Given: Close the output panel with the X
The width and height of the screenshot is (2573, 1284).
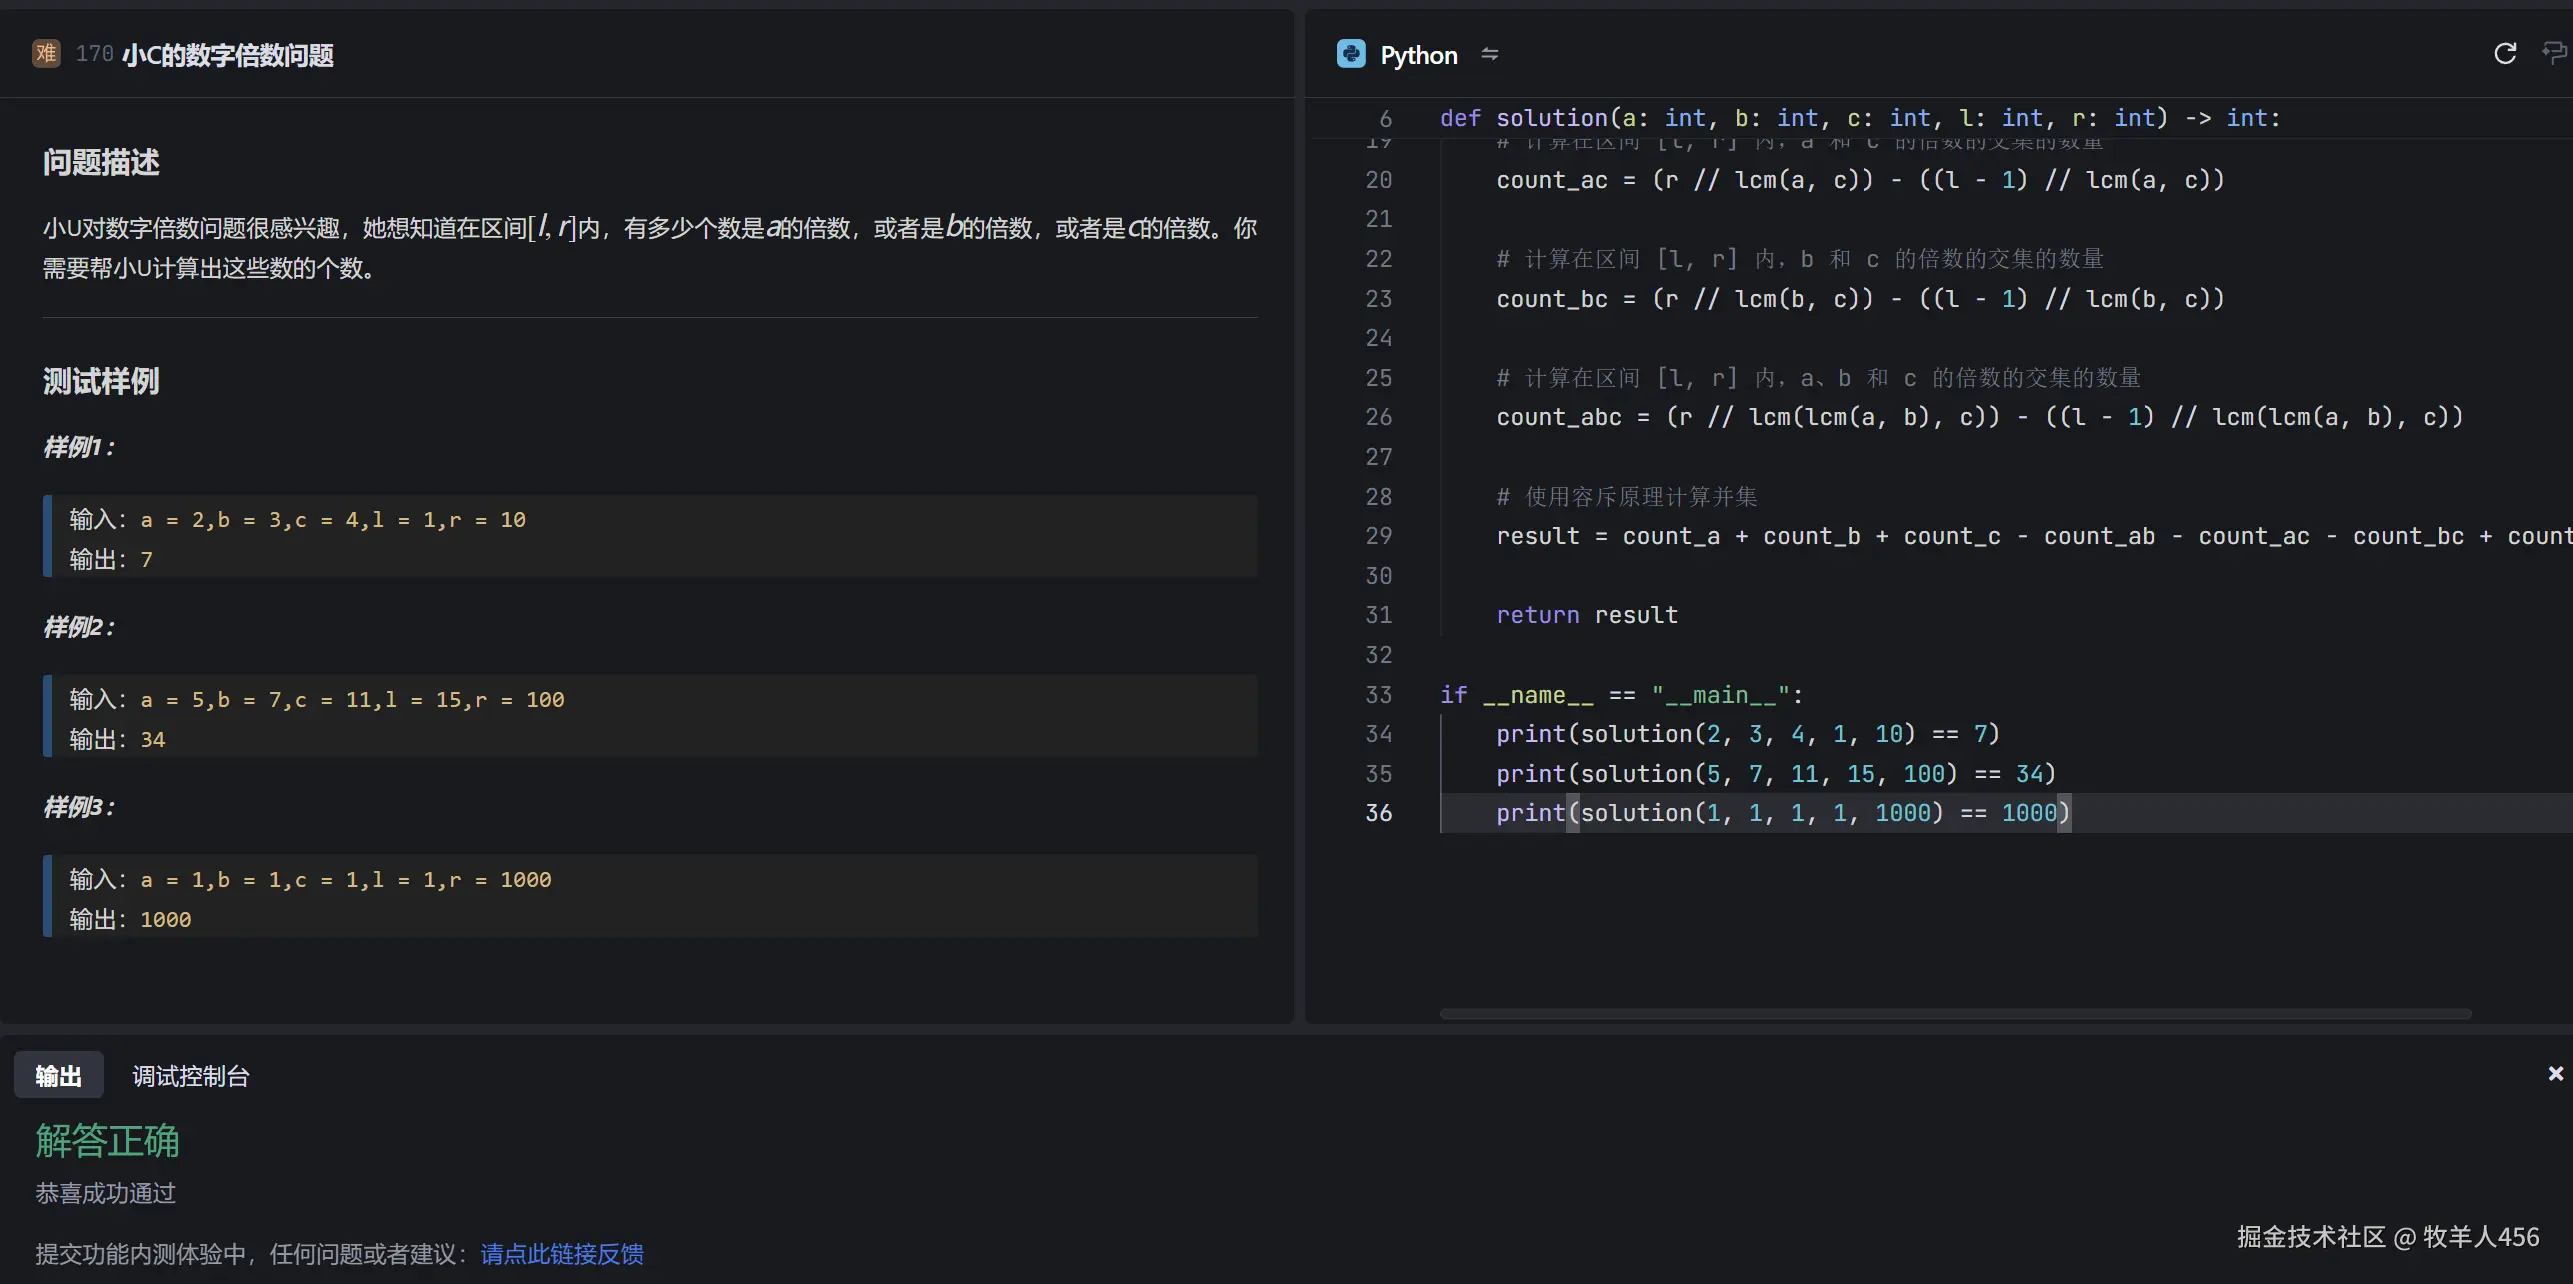Looking at the screenshot, I should coord(2555,1073).
